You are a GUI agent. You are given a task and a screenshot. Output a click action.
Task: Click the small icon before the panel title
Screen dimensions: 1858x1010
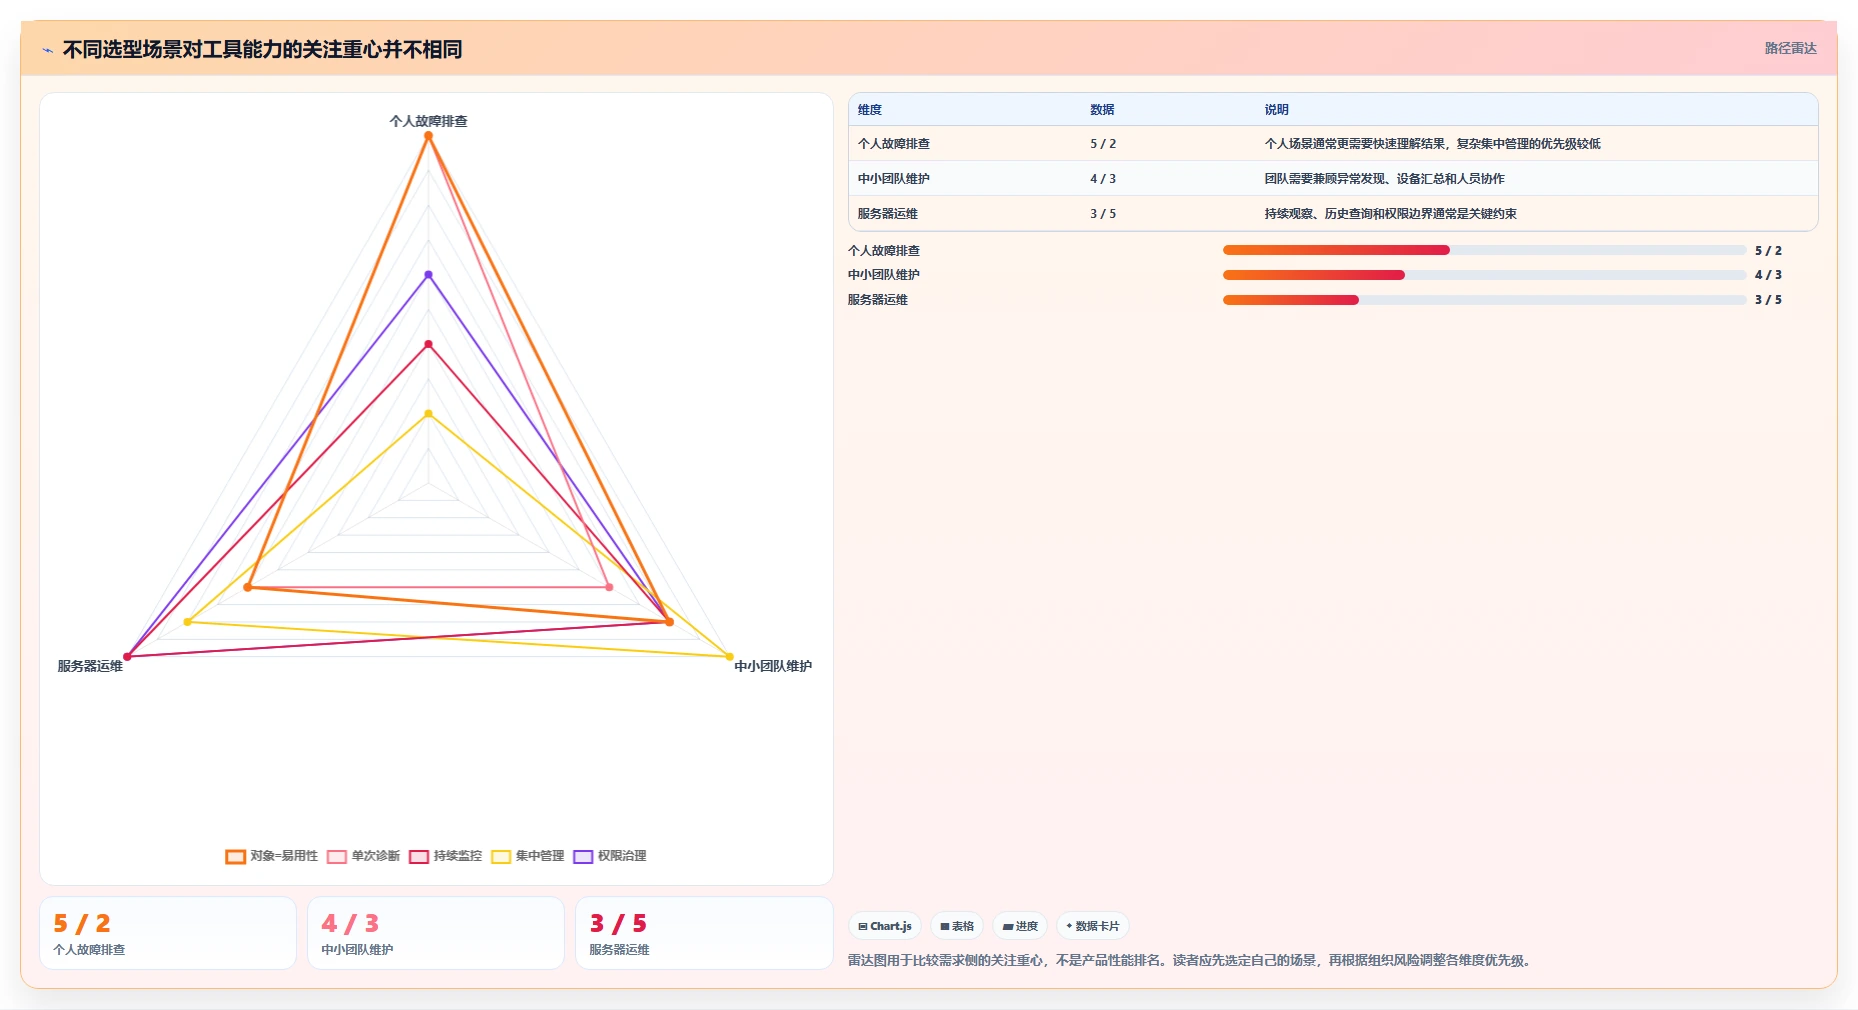point(47,50)
